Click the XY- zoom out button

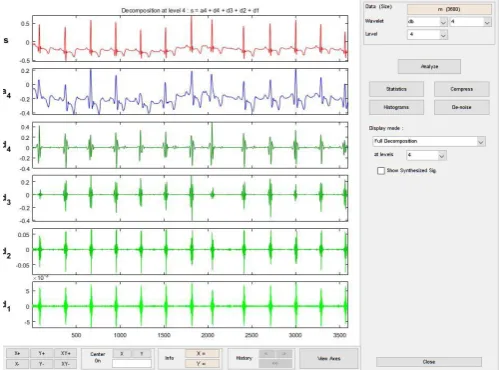point(65,364)
